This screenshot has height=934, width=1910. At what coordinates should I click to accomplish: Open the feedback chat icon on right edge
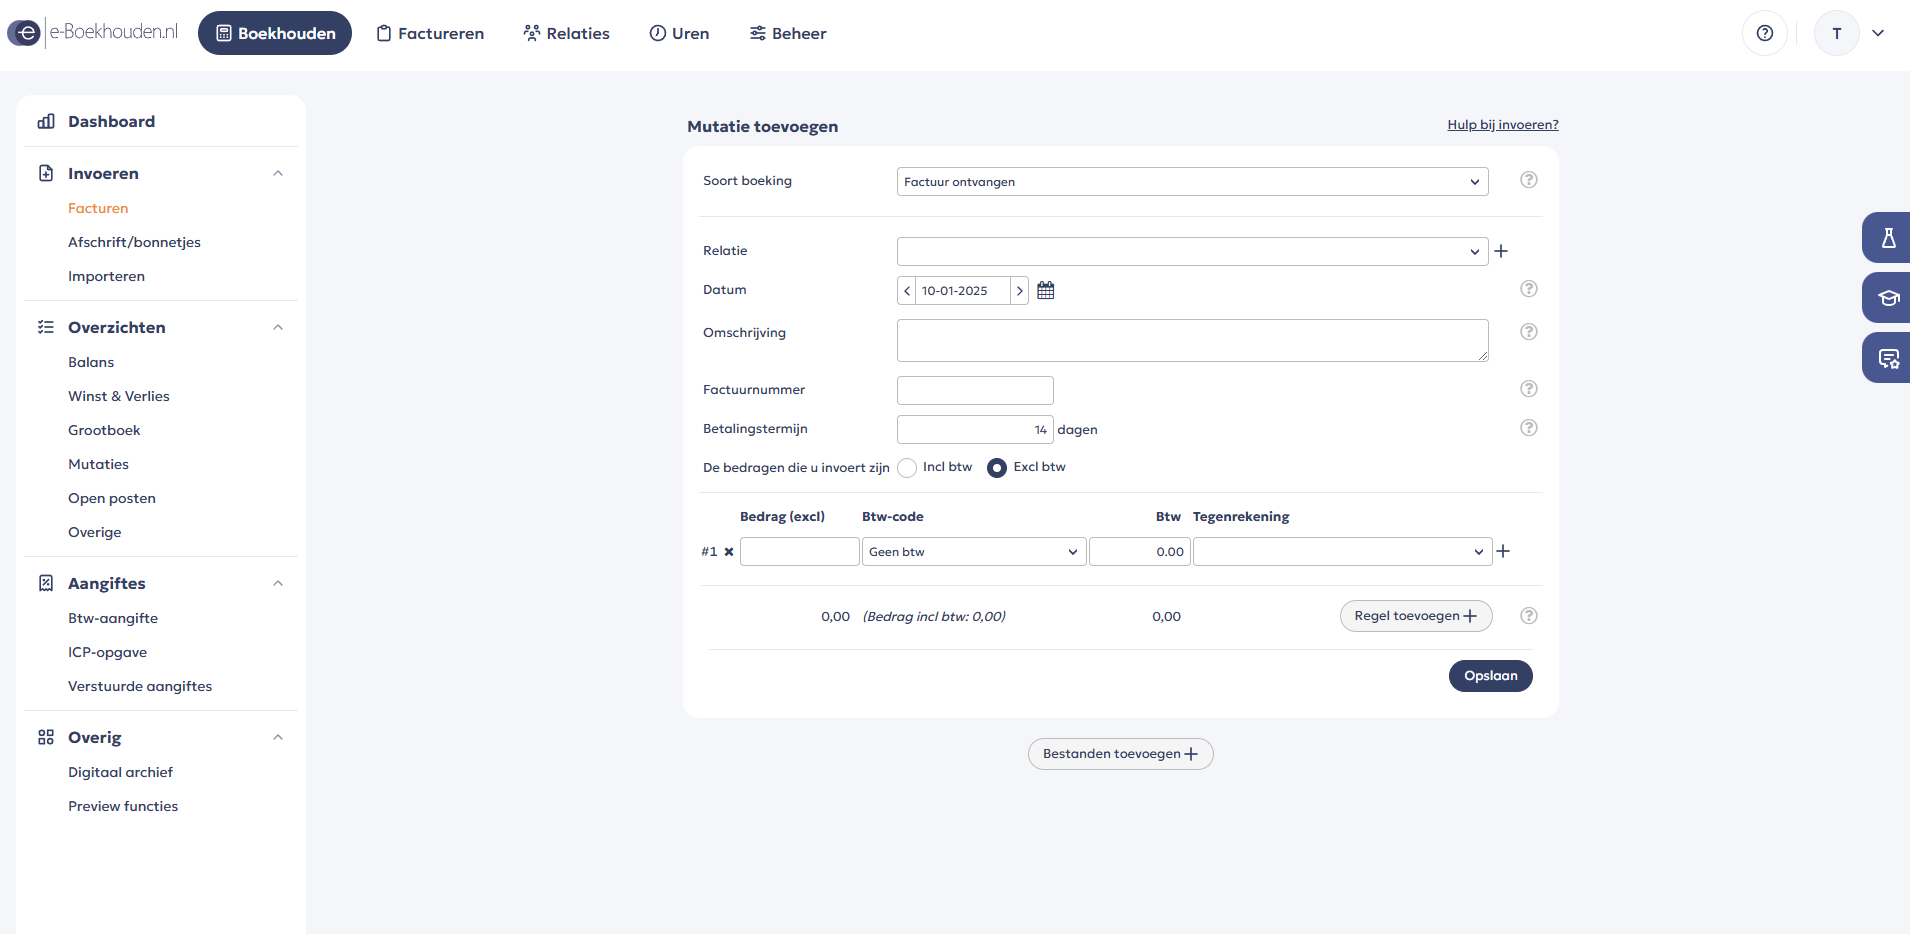1888,358
